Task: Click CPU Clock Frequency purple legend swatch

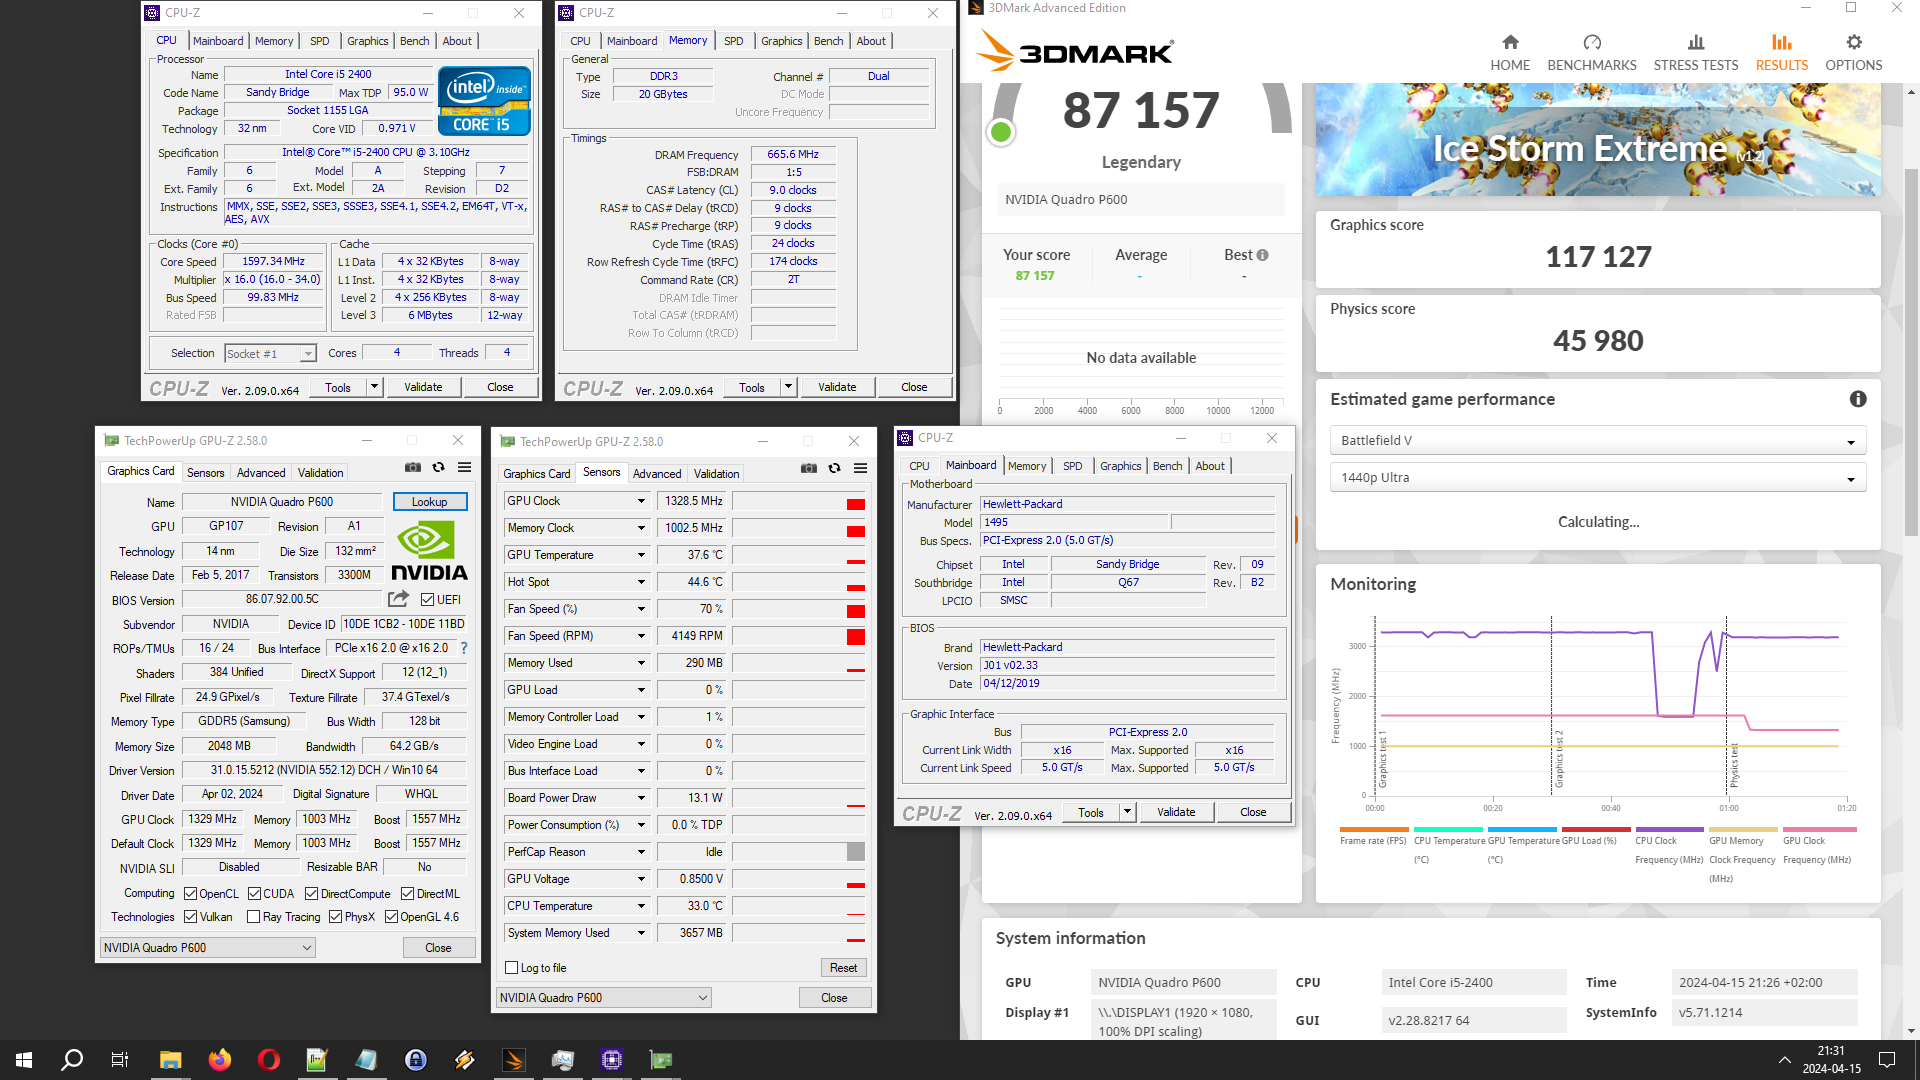Action: click(1670, 830)
